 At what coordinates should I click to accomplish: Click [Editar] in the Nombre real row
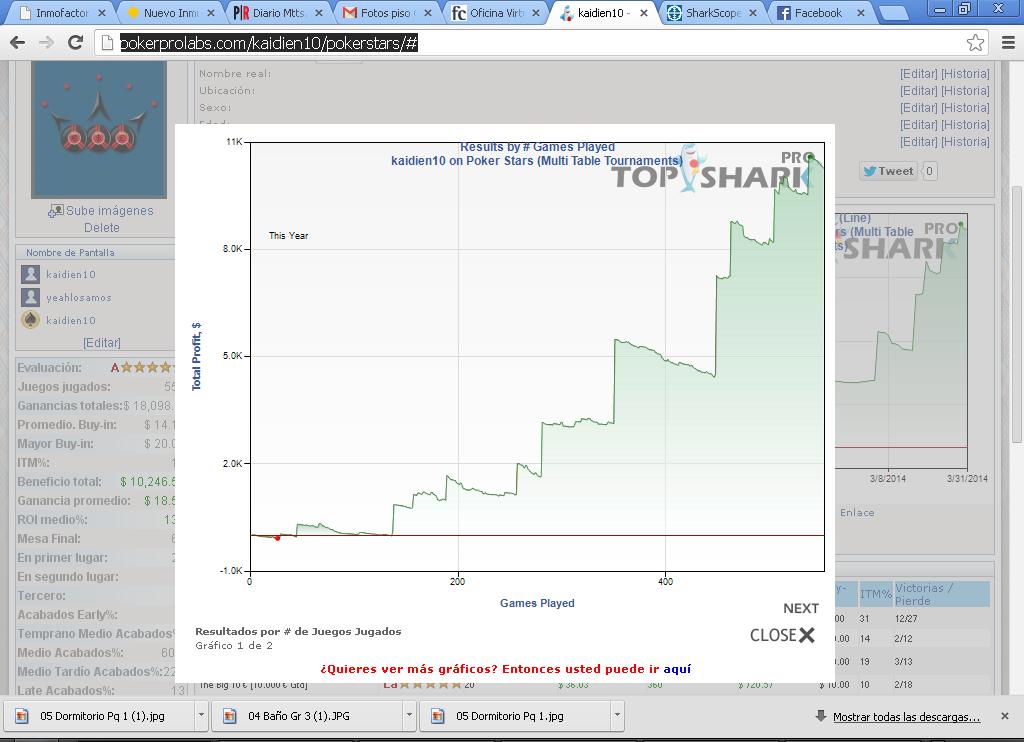pyautogui.click(x=919, y=74)
